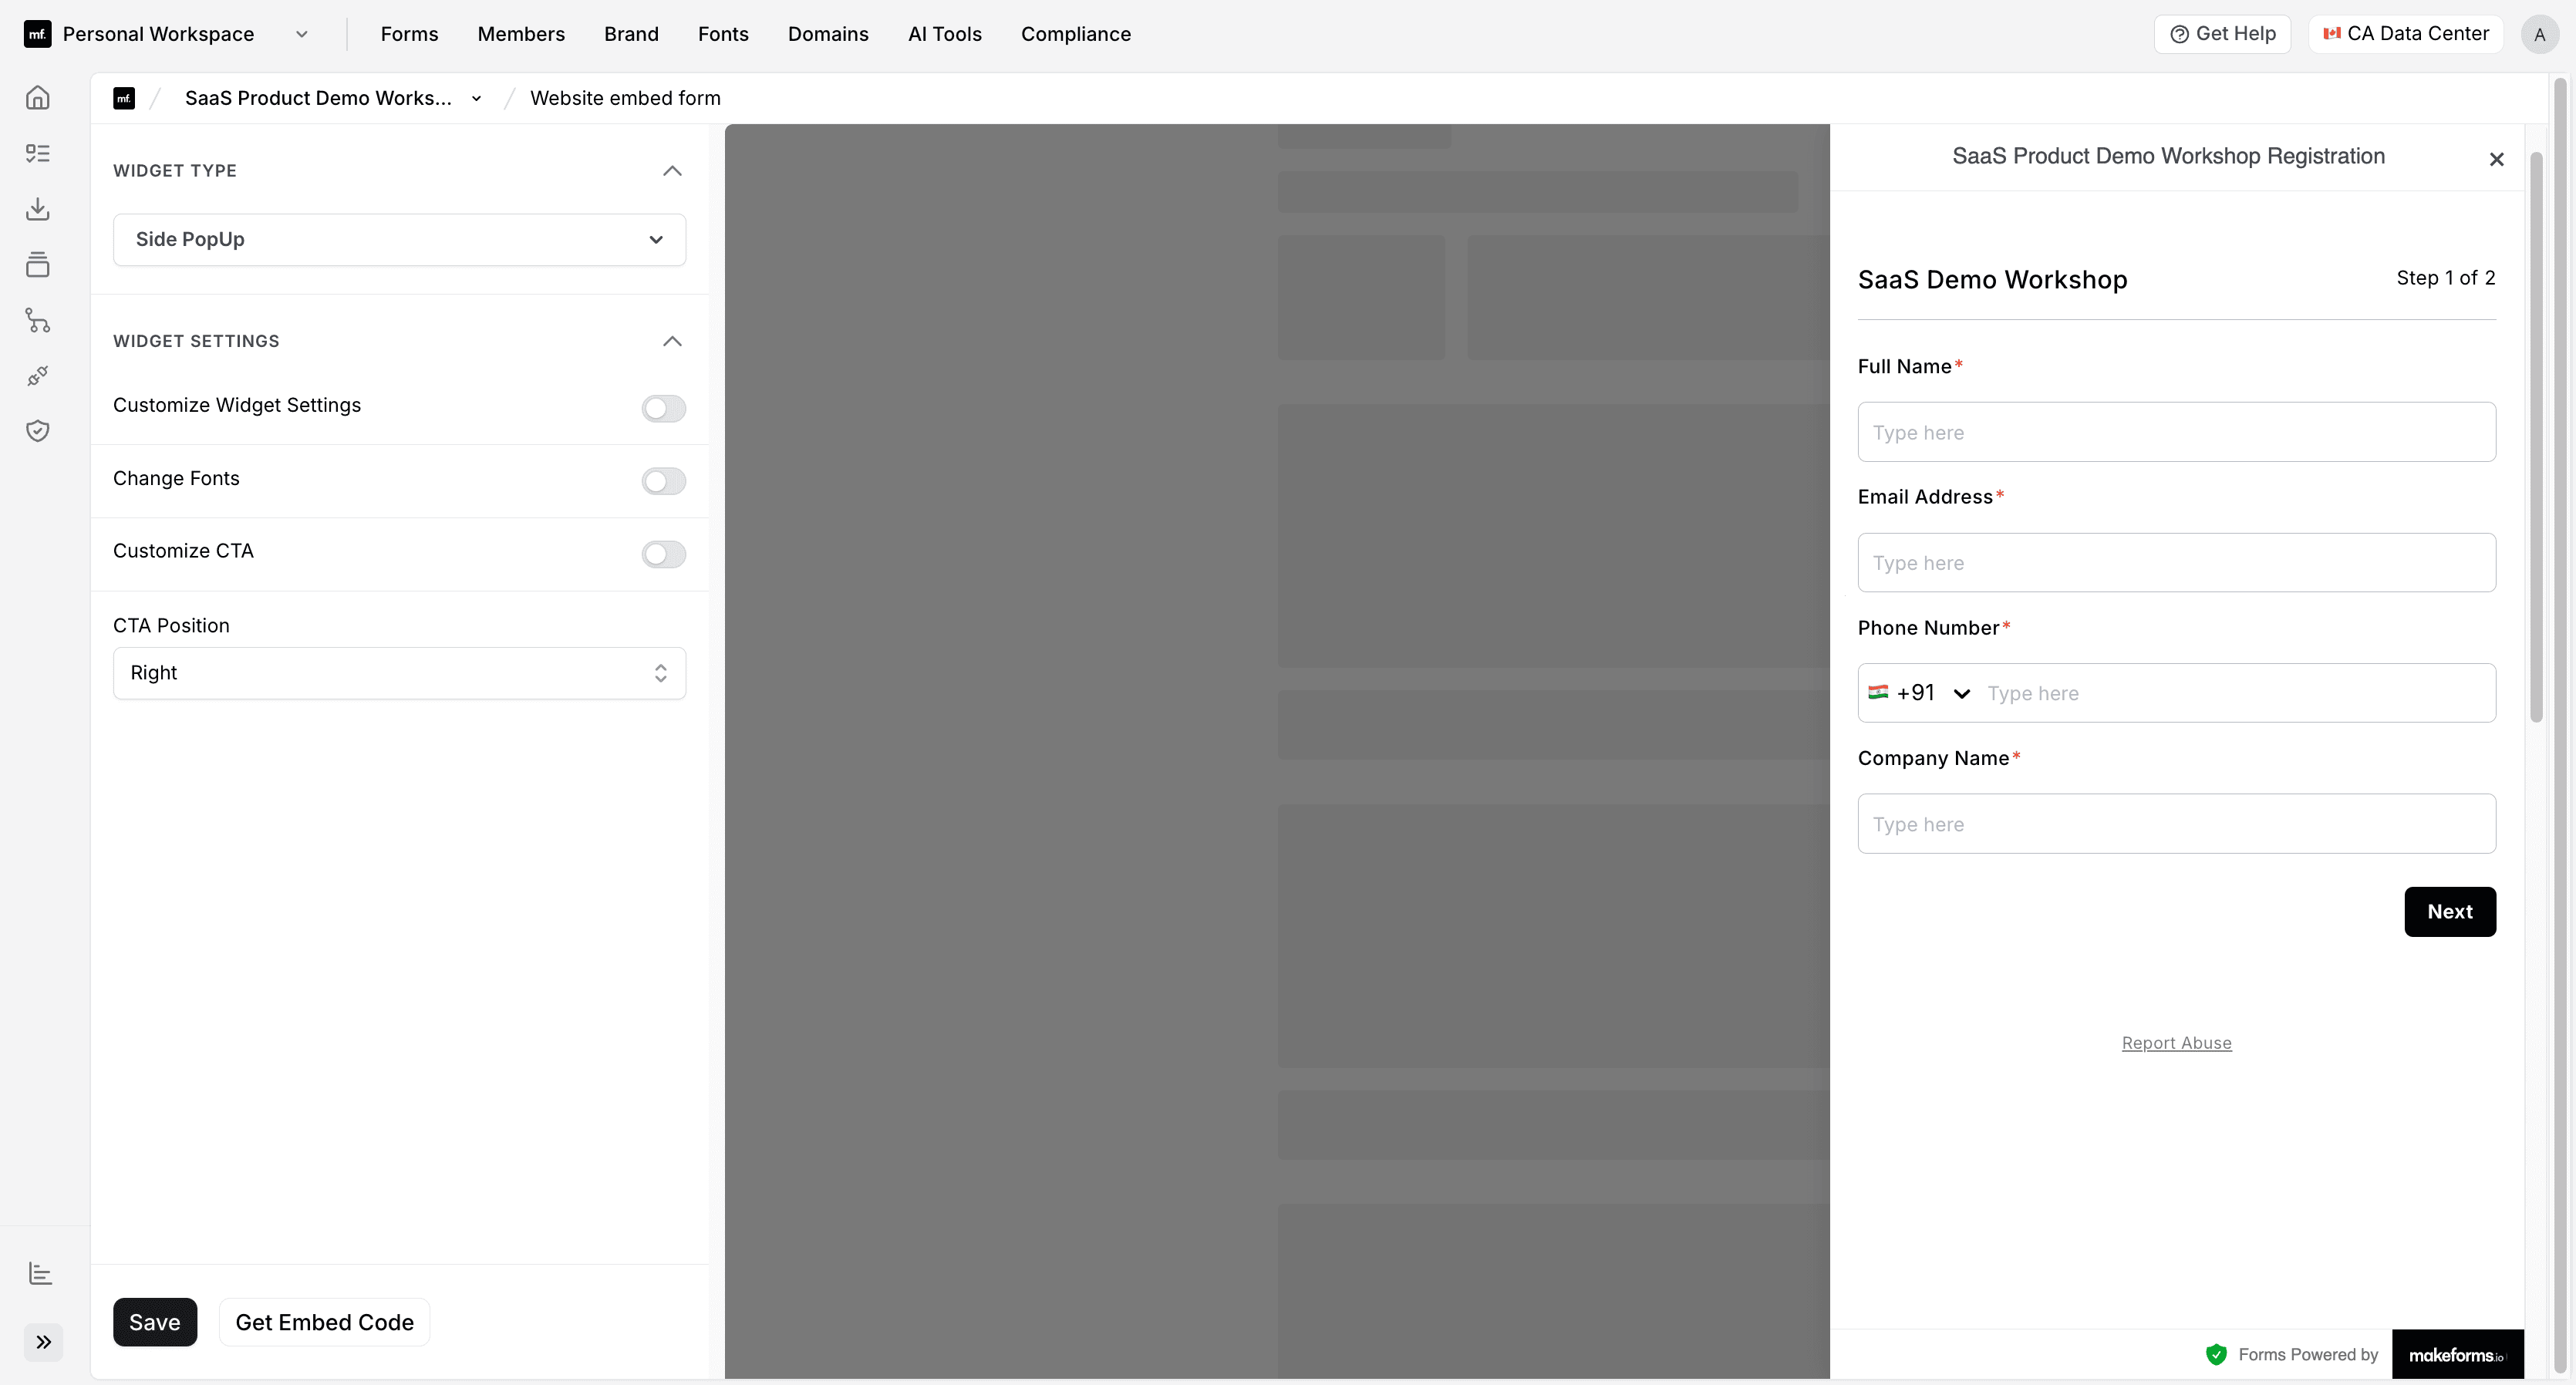Open the security shield icon in sidebar

pyautogui.click(x=37, y=431)
